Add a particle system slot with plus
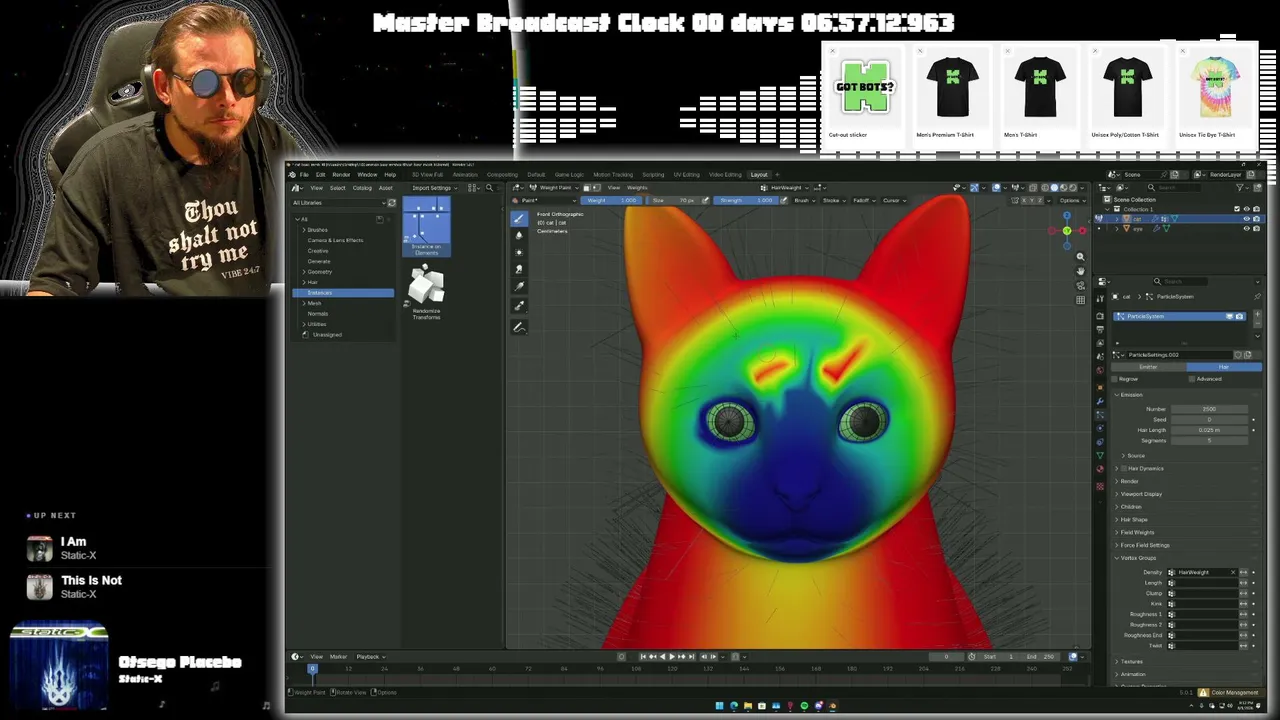Viewport: 1280px width, 720px height. coord(1257,314)
